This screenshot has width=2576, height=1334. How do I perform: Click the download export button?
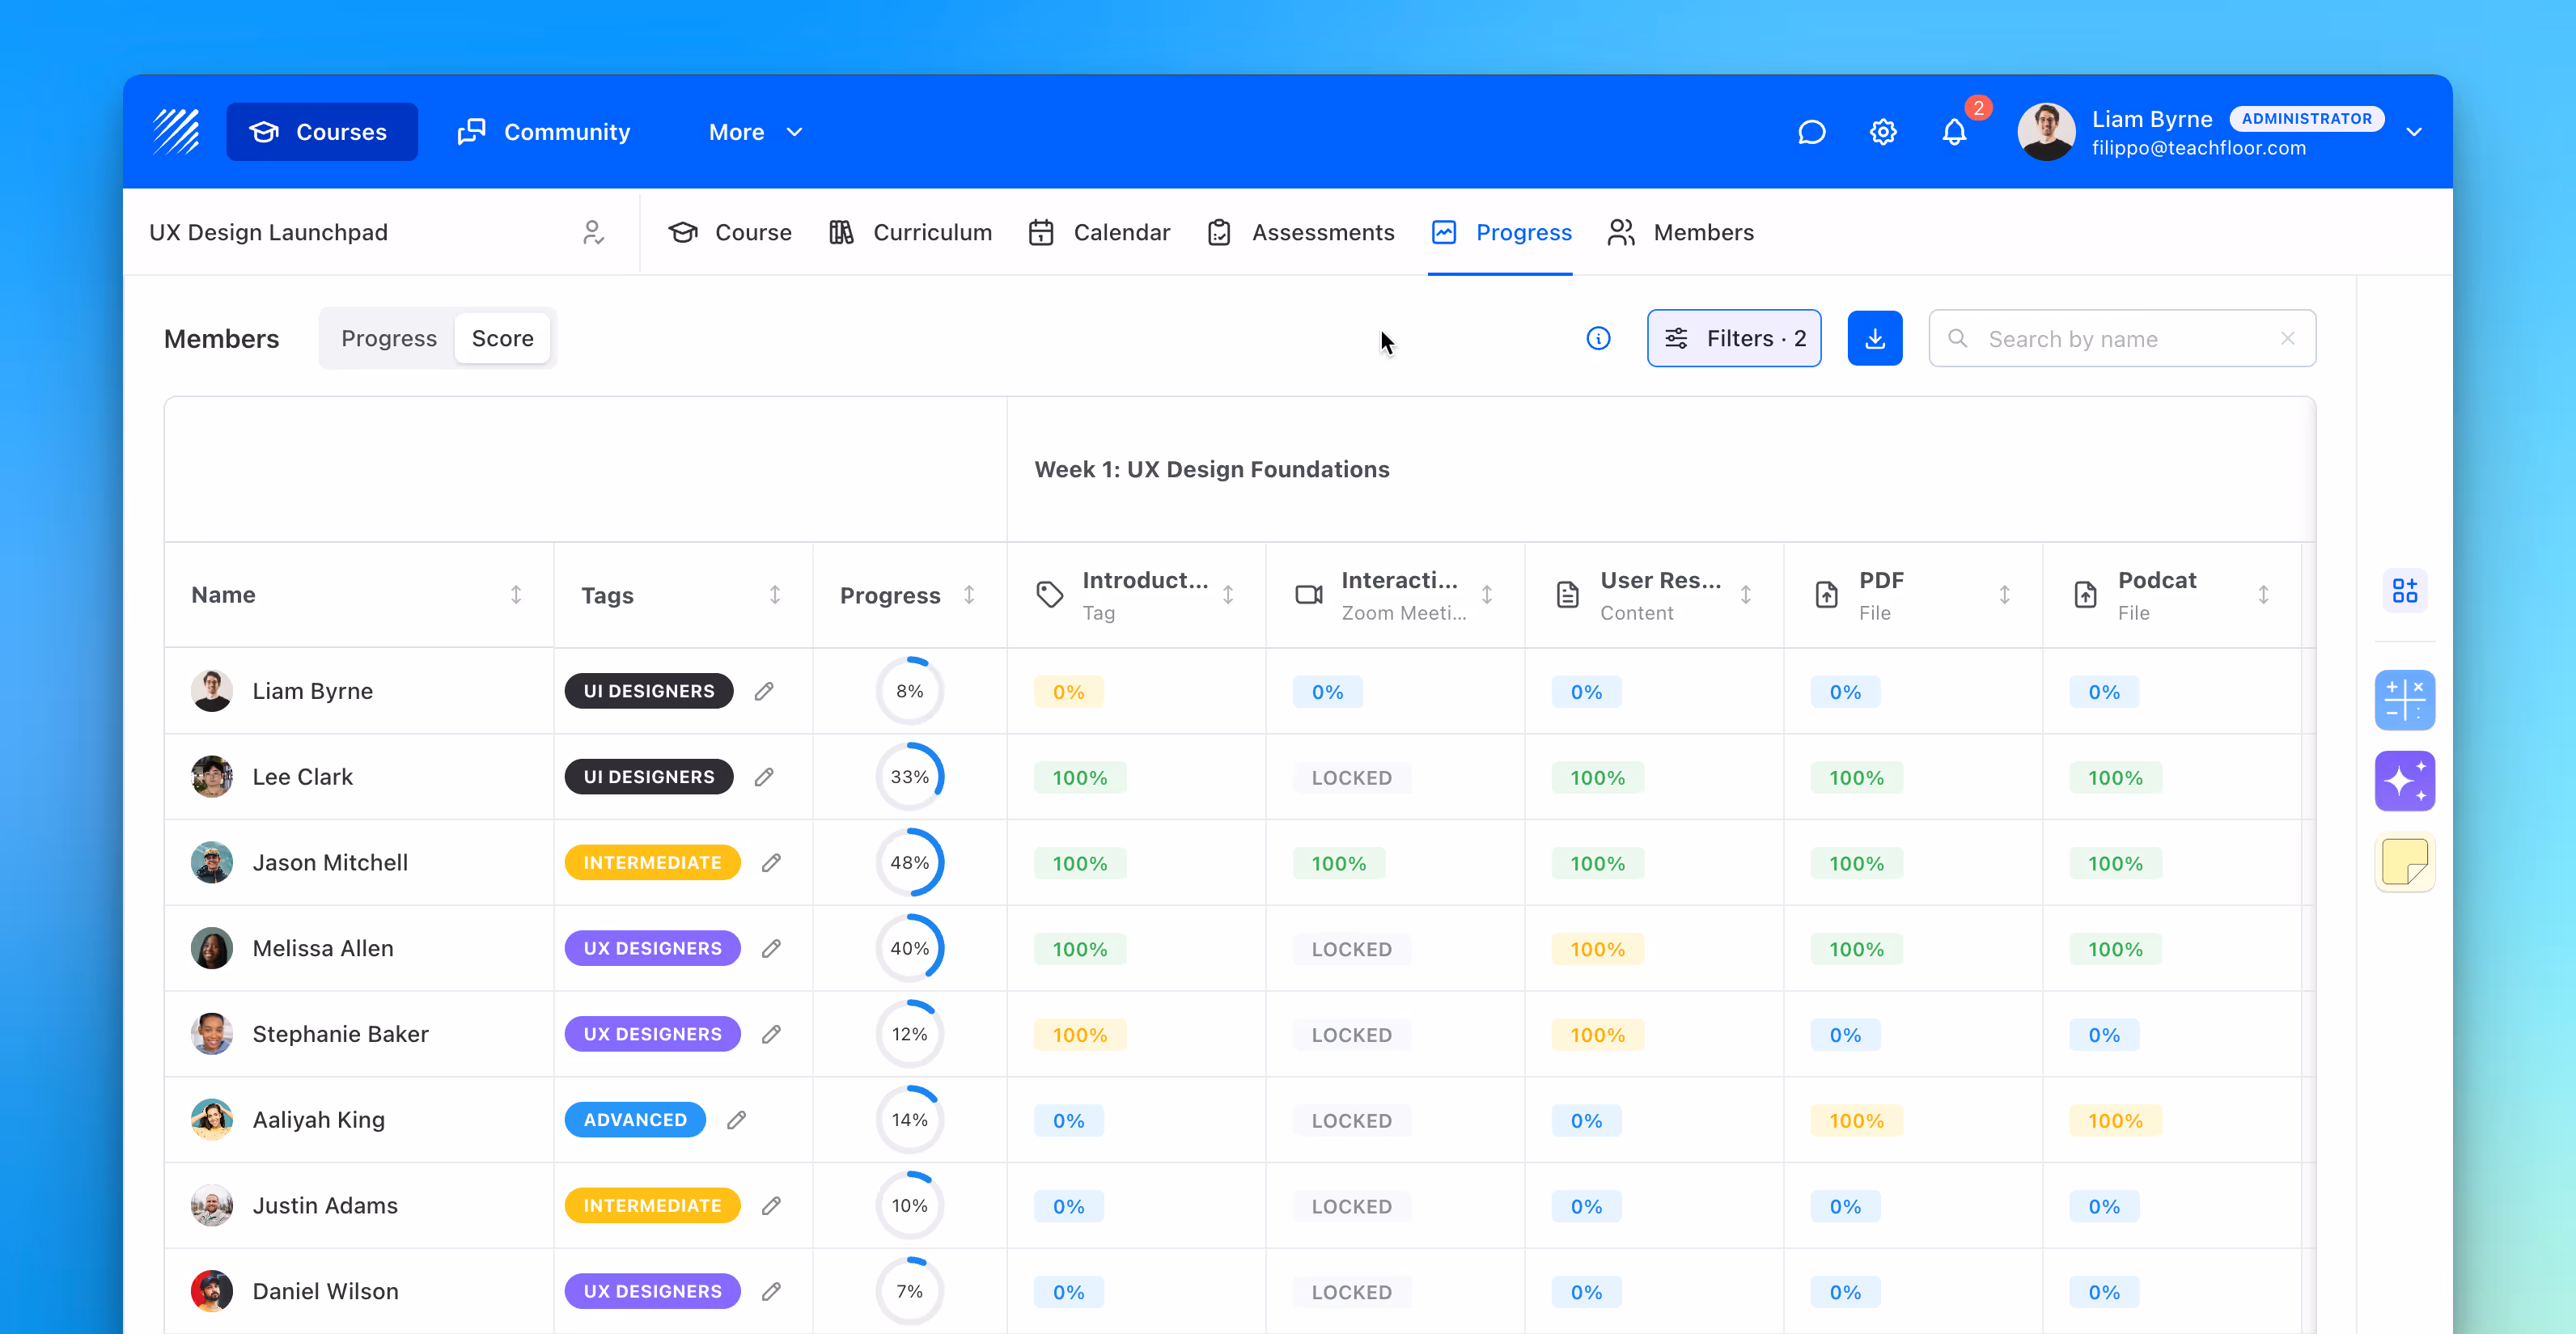coord(1875,338)
